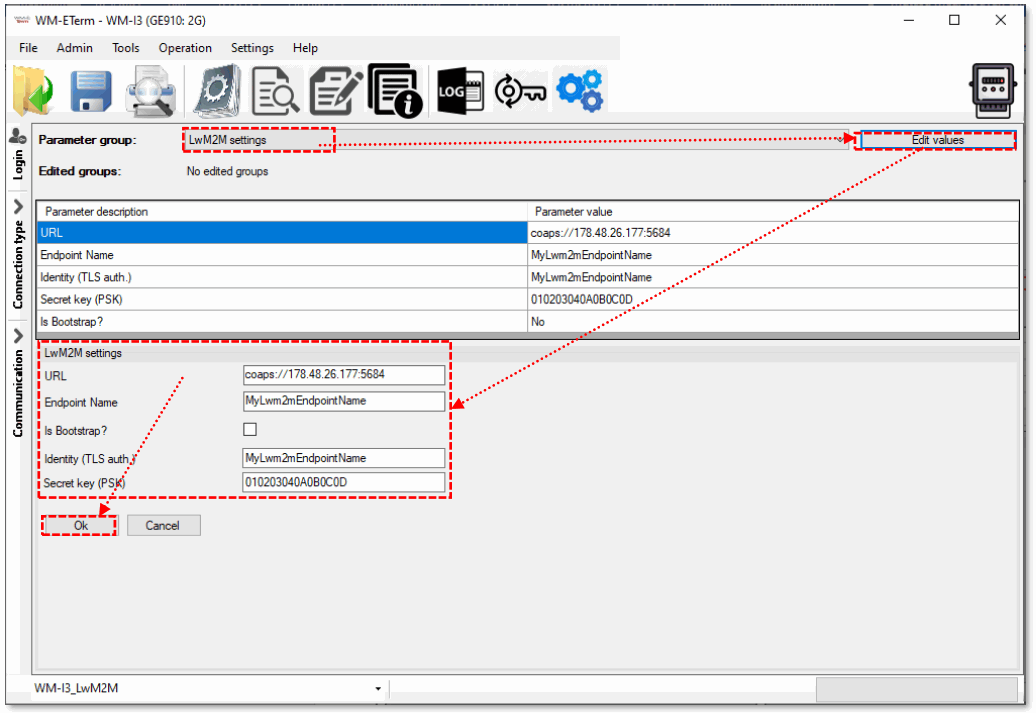Open the Operation menu
The width and height of the screenshot is (1036, 713).
coord(185,47)
